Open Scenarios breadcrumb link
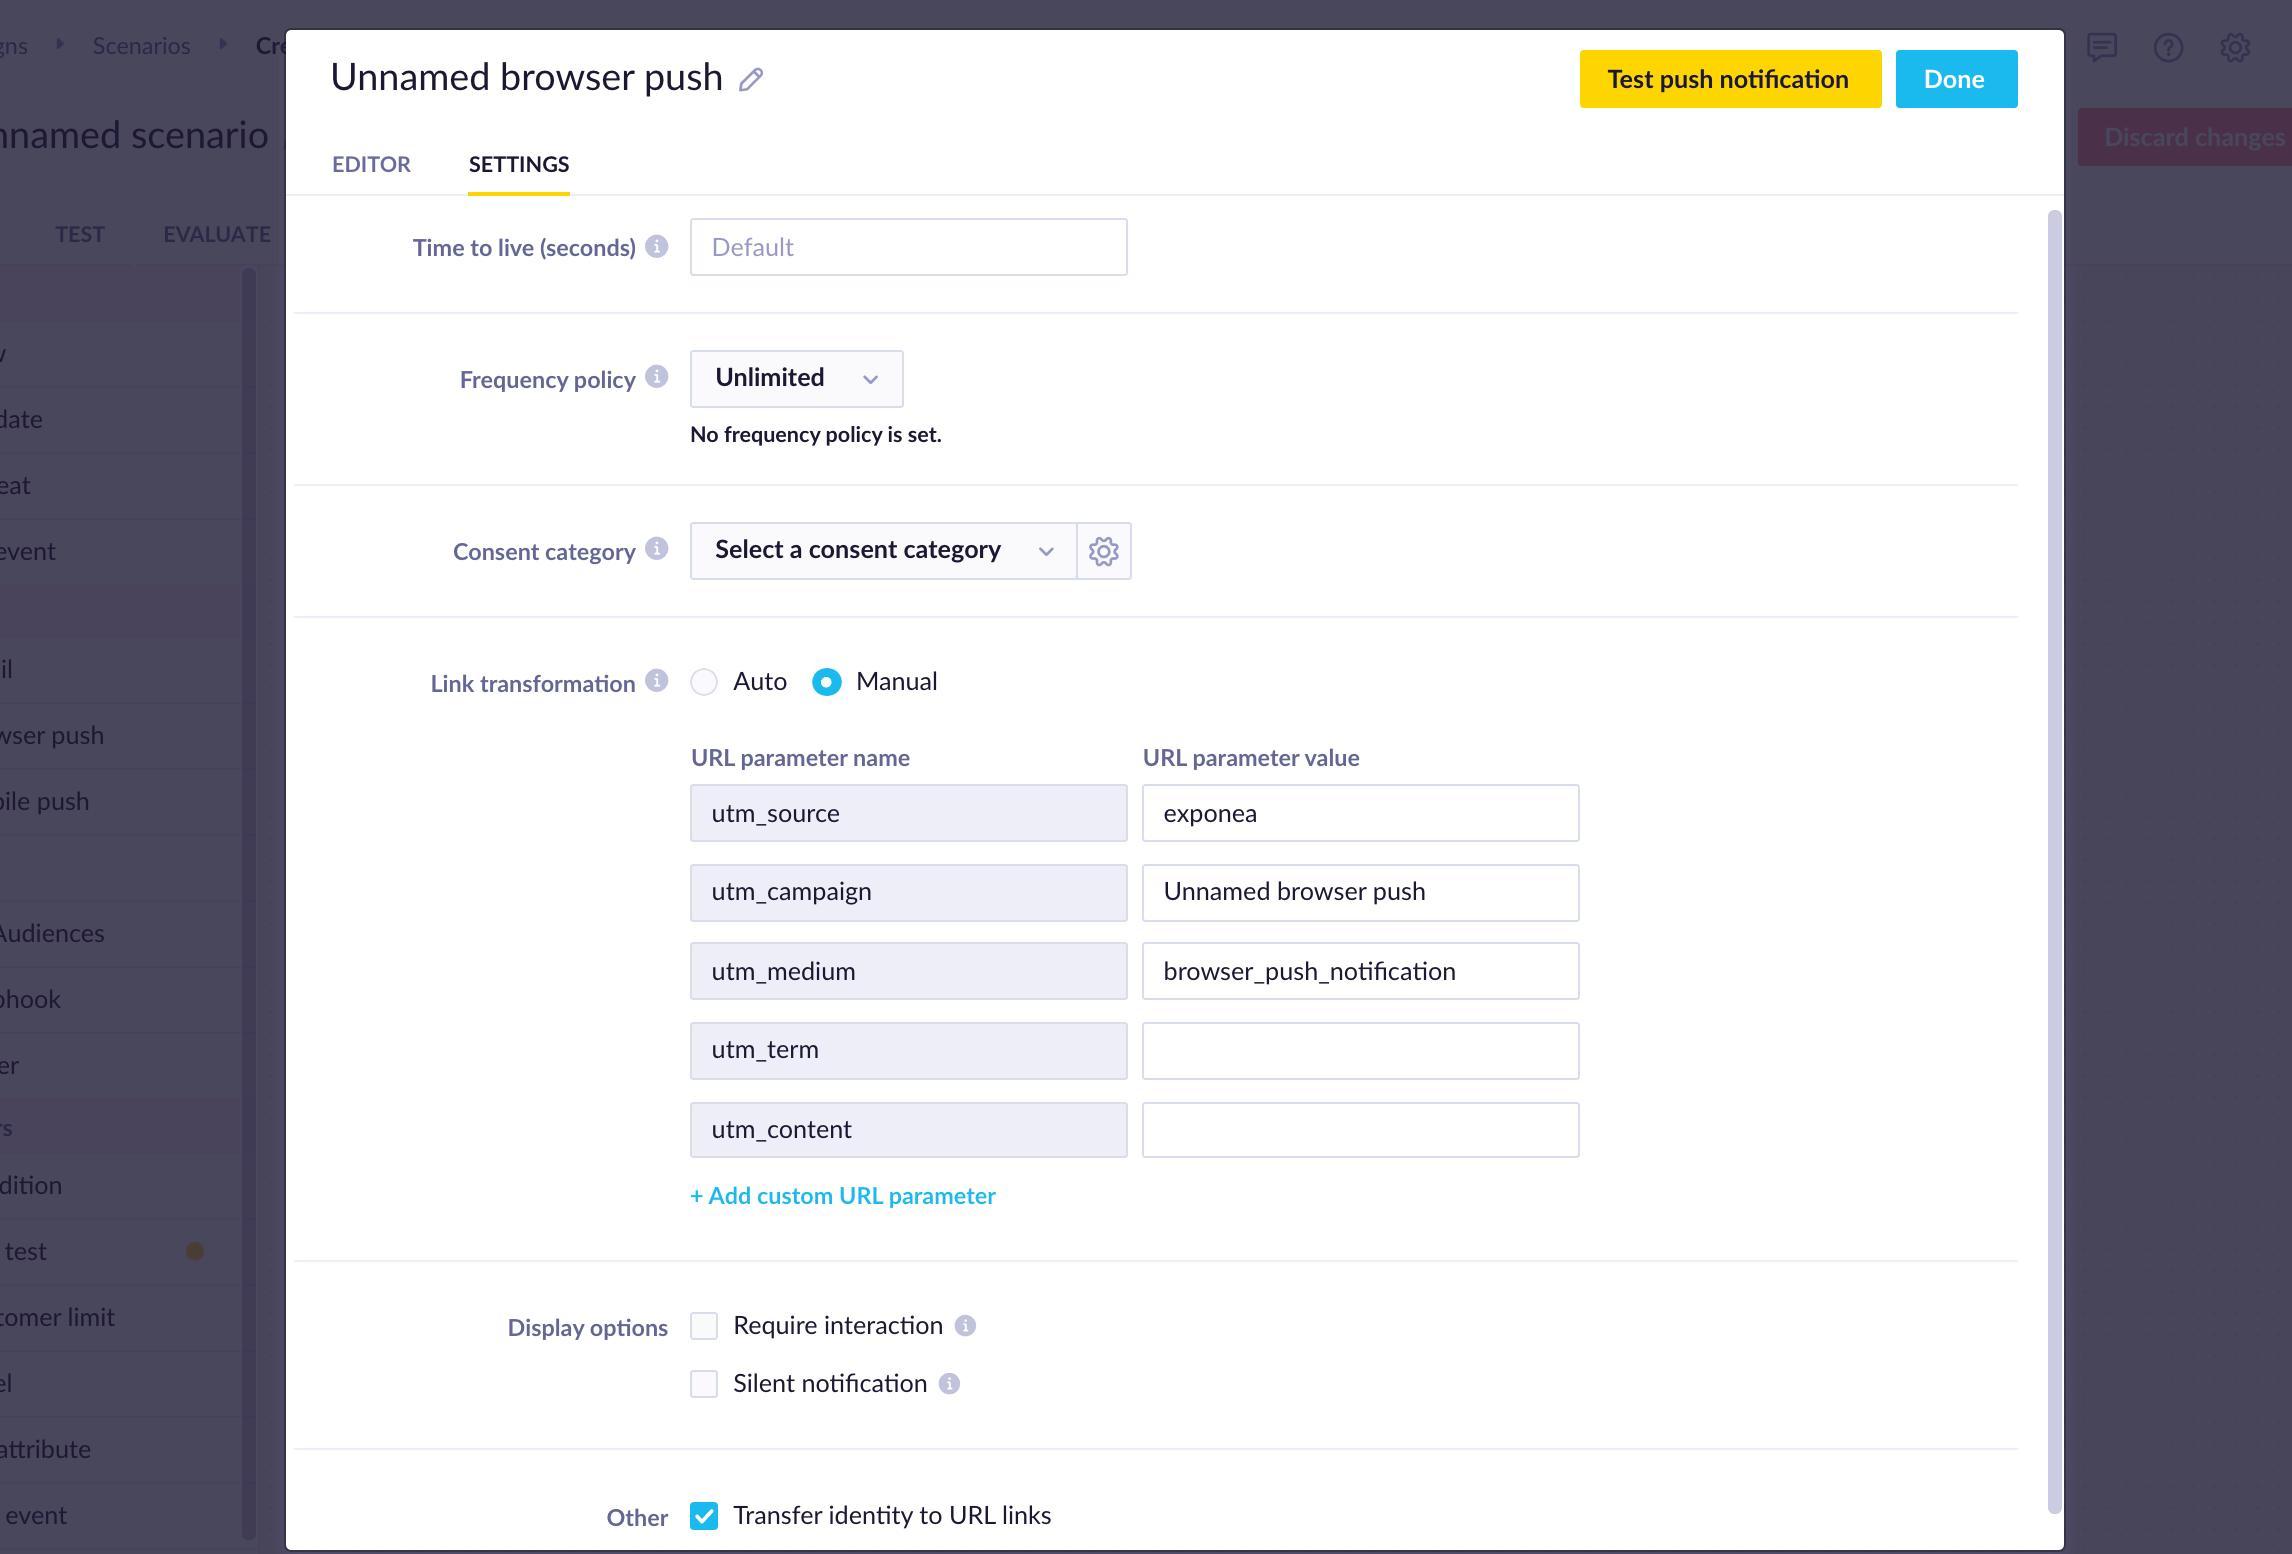 (x=141, y=46)
